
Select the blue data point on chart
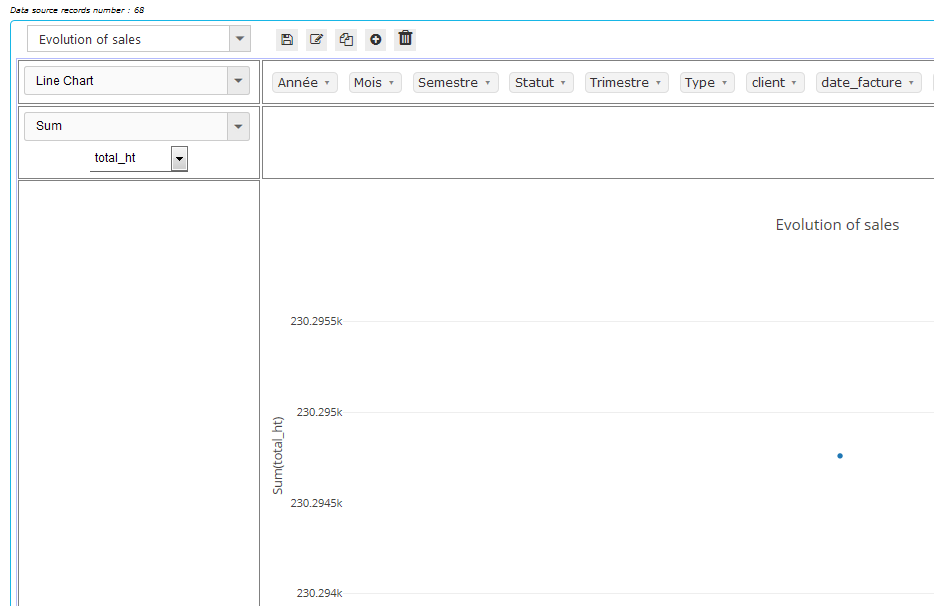839,456
